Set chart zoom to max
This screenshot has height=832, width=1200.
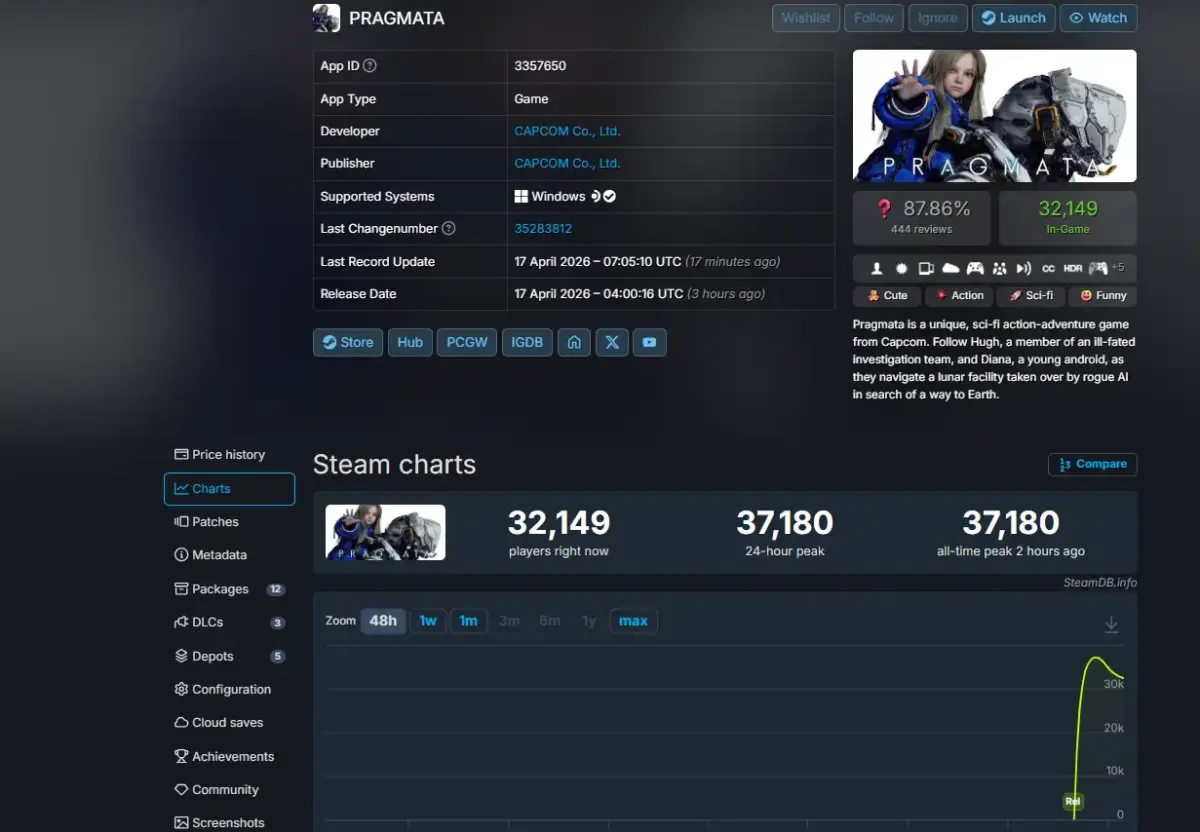[x=633, y=621]
